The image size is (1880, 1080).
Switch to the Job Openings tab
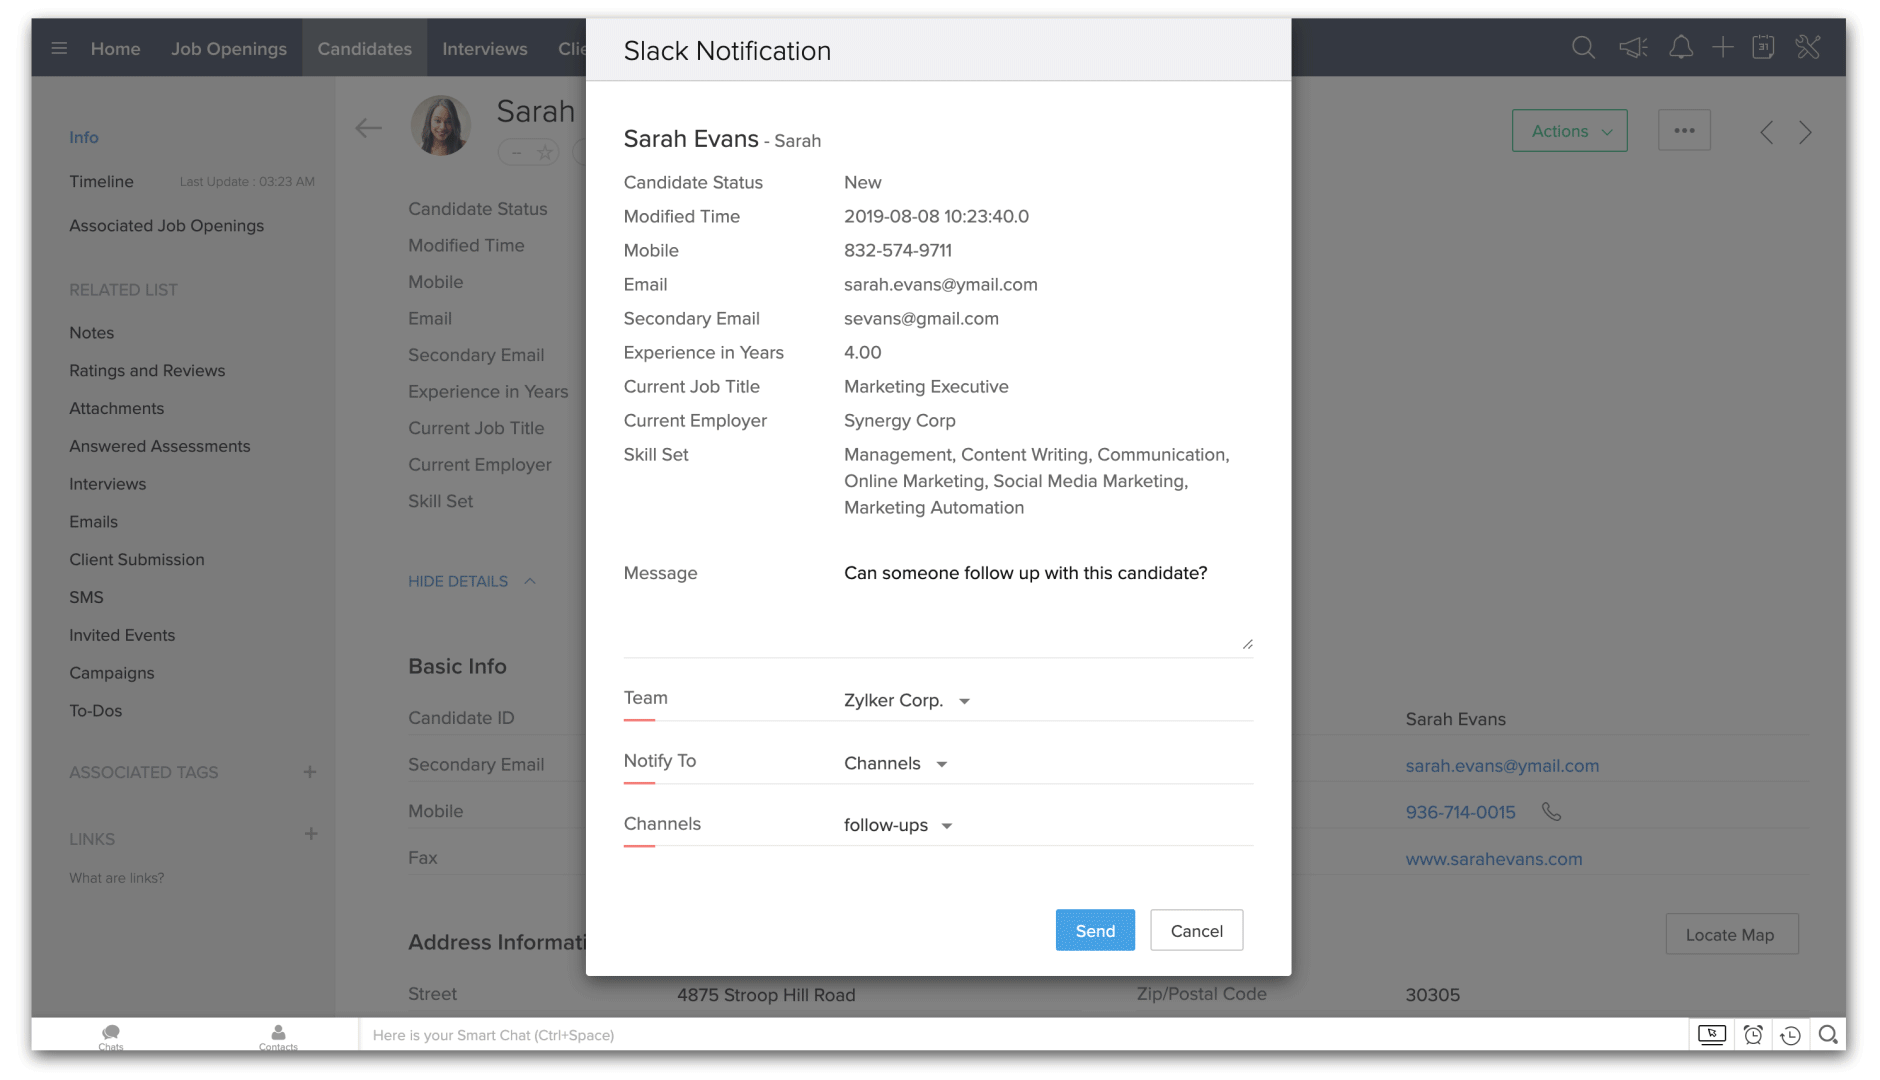tap(228, 48)
